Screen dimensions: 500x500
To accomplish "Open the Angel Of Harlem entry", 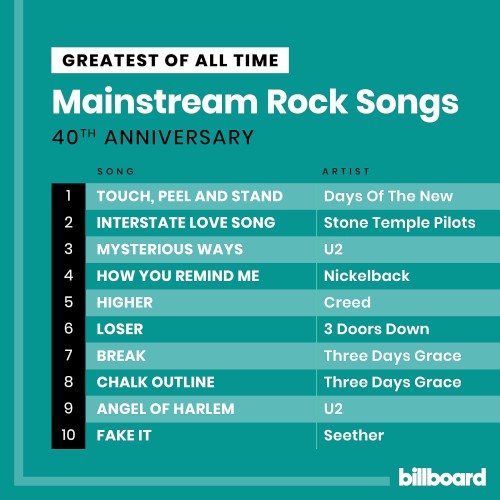I will point(166,409).
